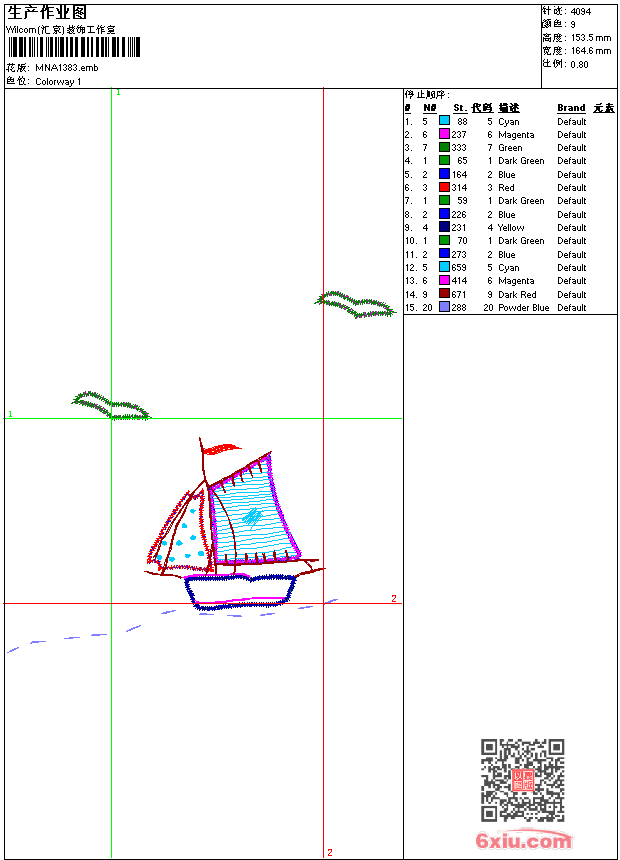Click the striped cyan main sail
The image size is (620, 860).
[x=253, y=510]
